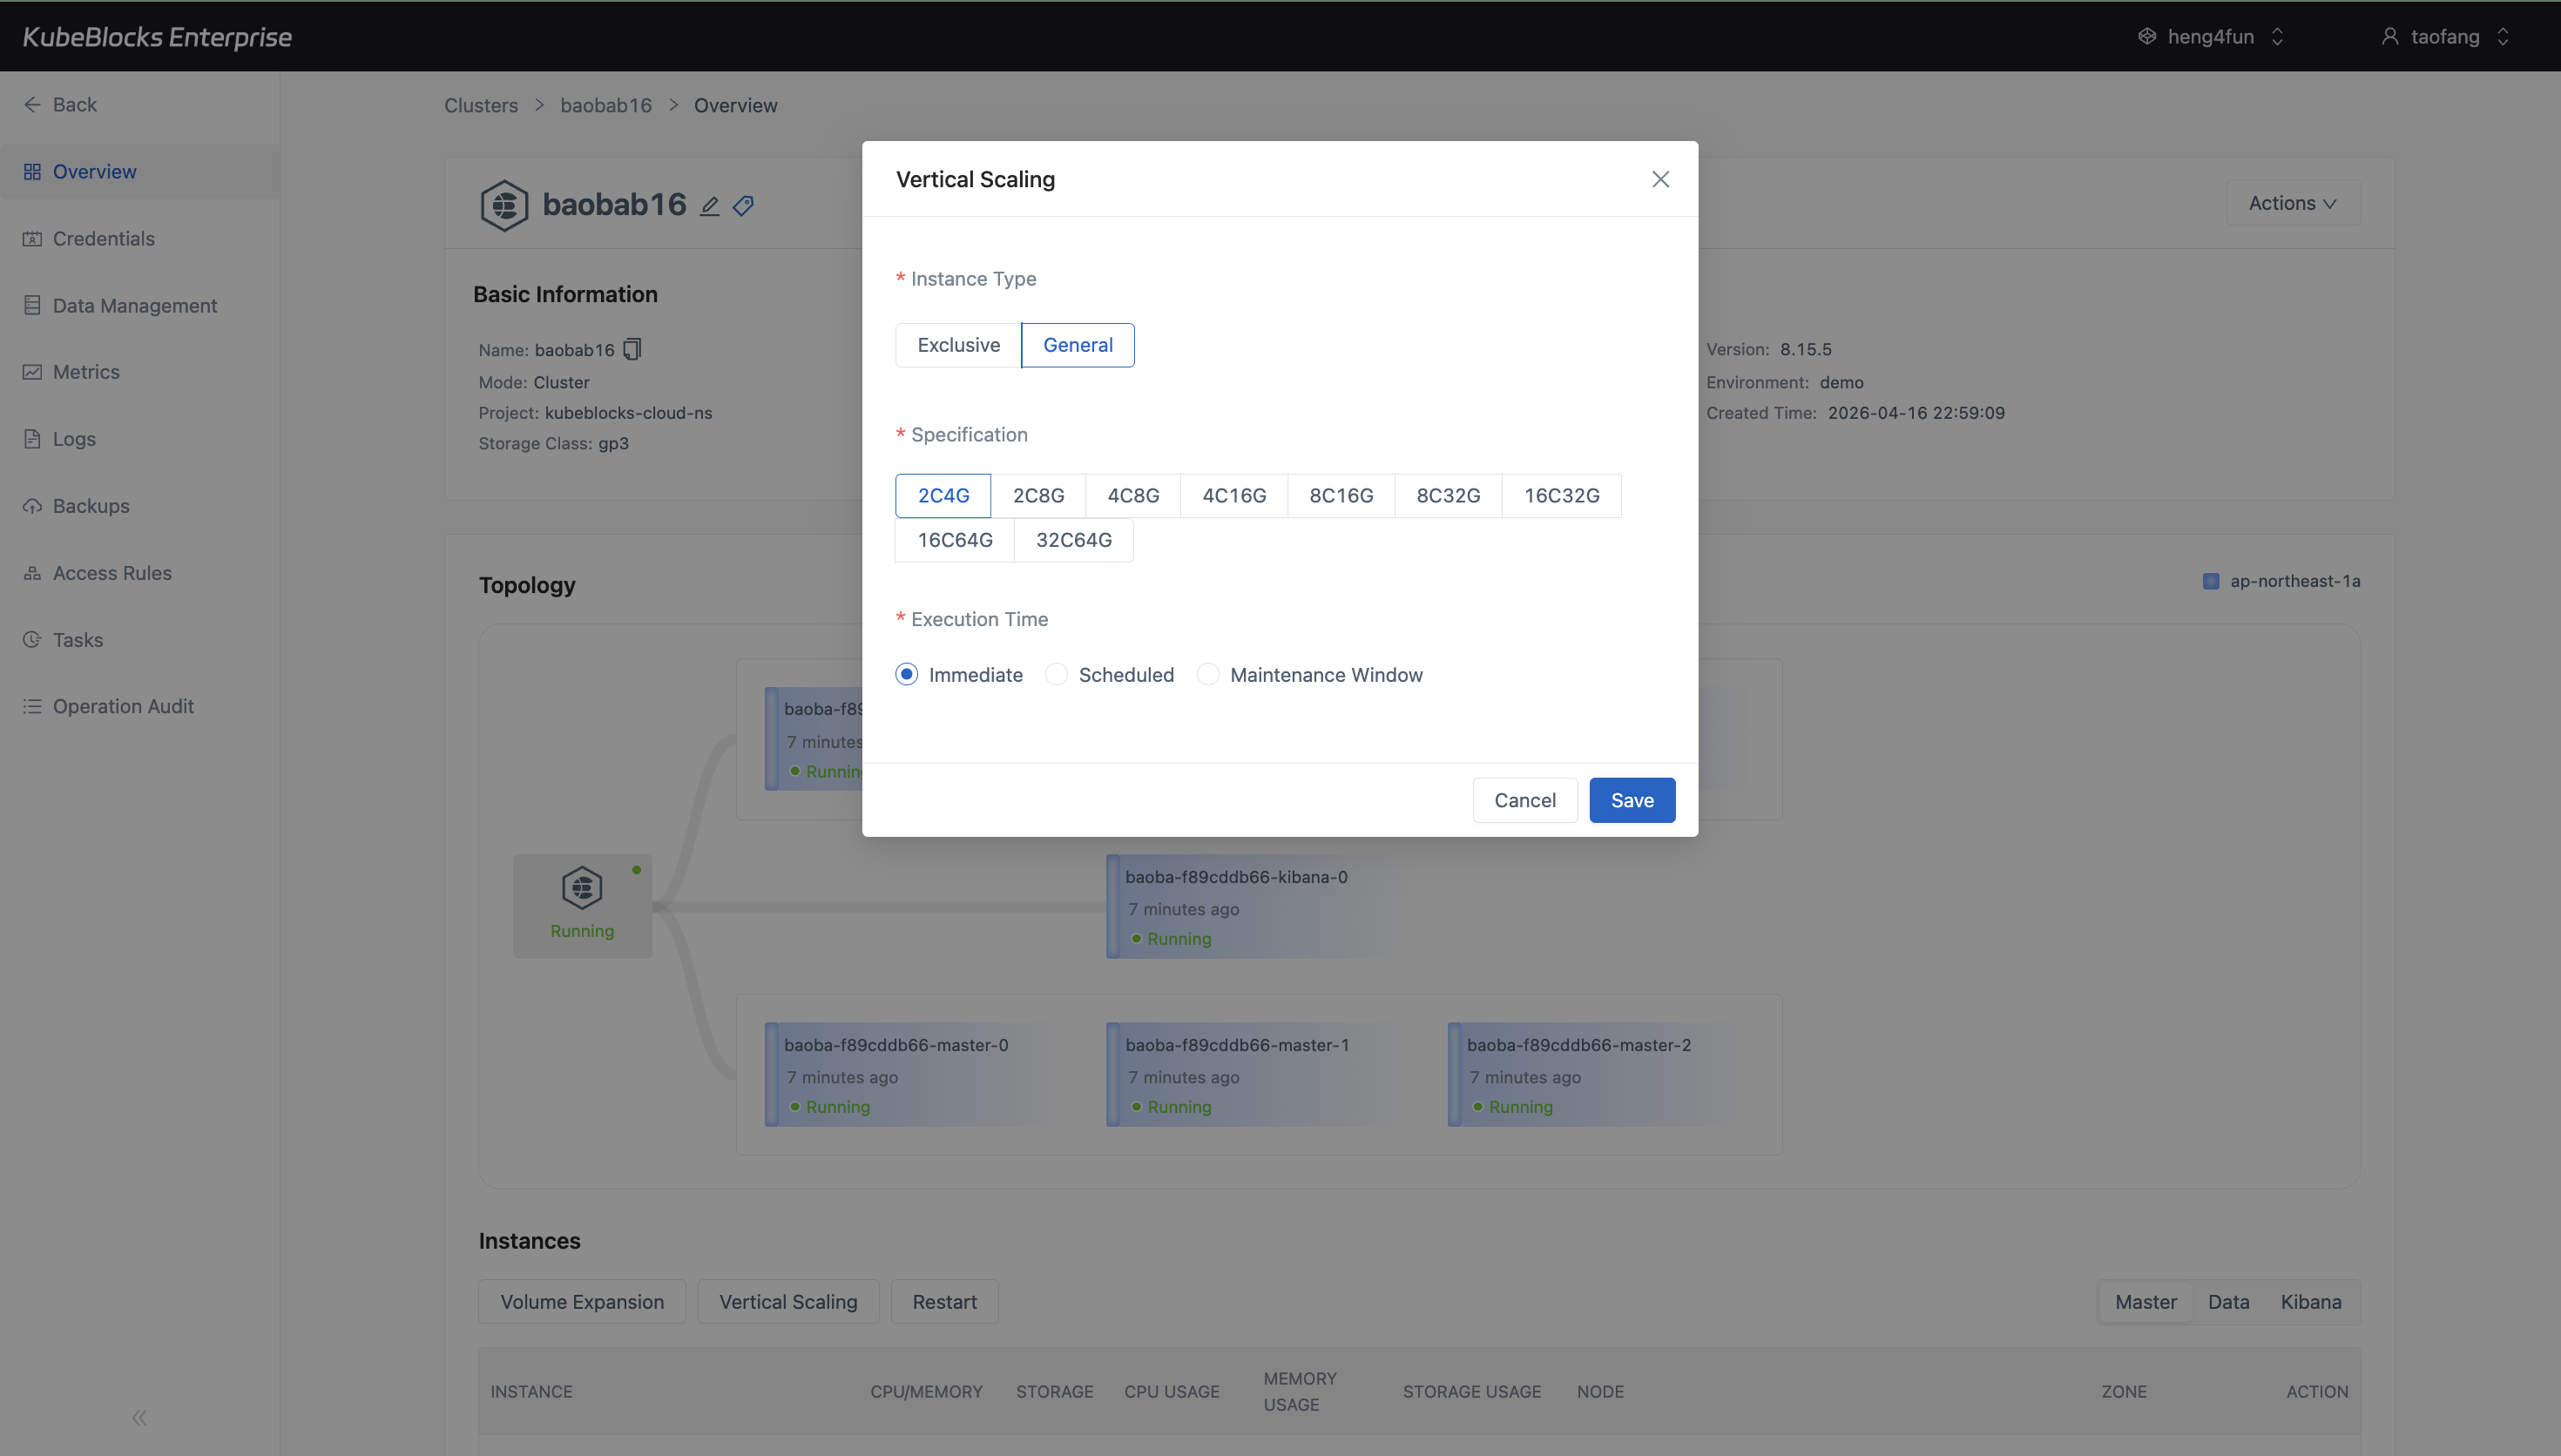
Task: Click the Created Time value
Action: 1916,413
